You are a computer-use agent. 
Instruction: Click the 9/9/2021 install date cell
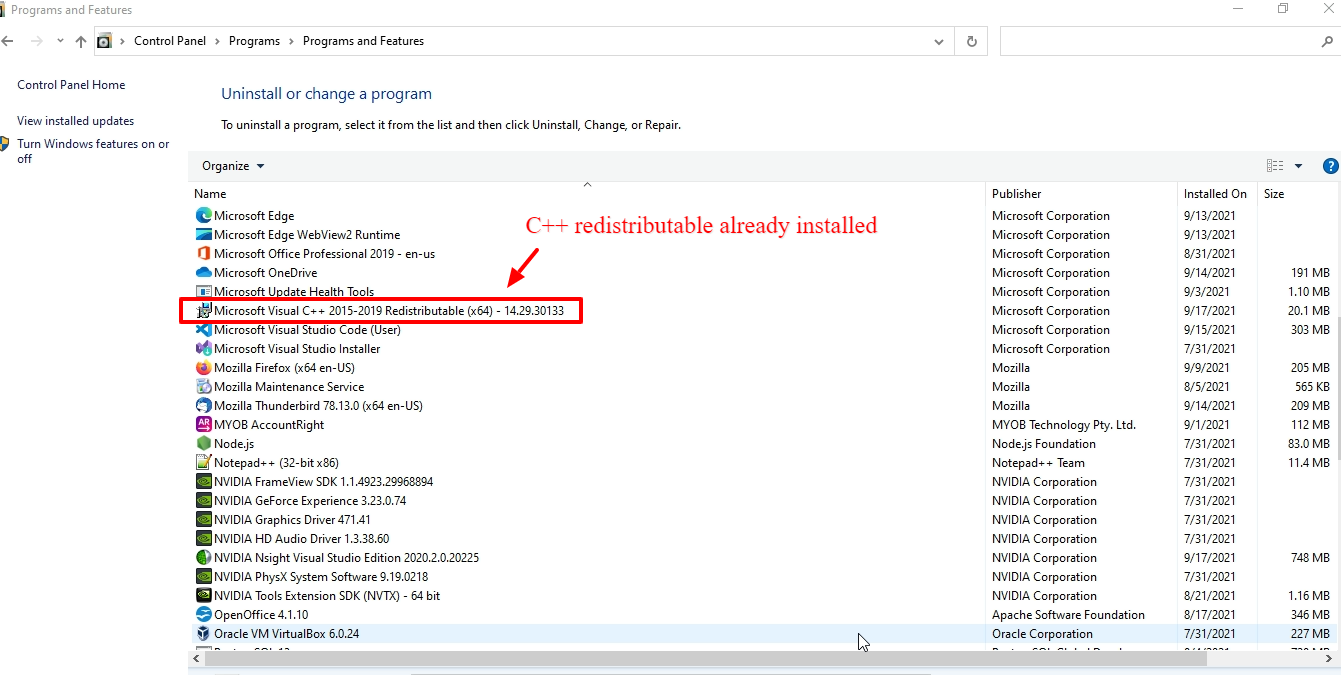[x=1205, y=367]
